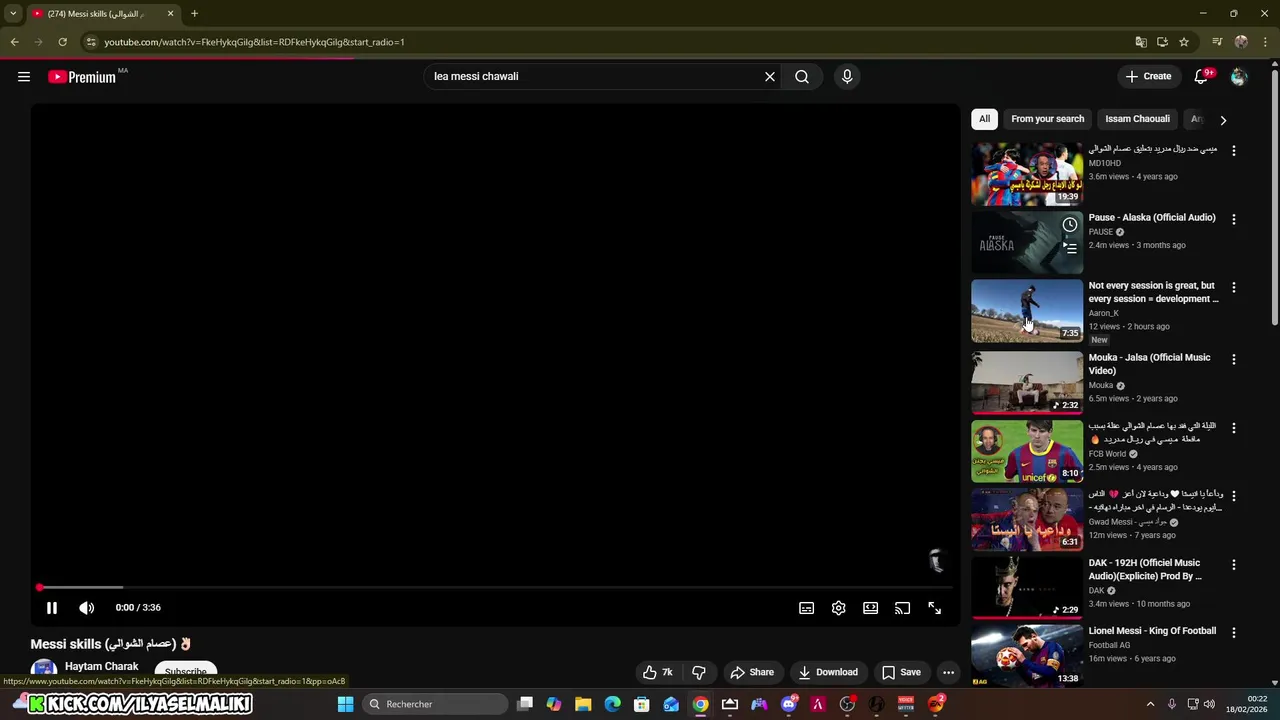Open options for MD10HD video
The image size is (1280, 720).
[x=1234, y=151]
